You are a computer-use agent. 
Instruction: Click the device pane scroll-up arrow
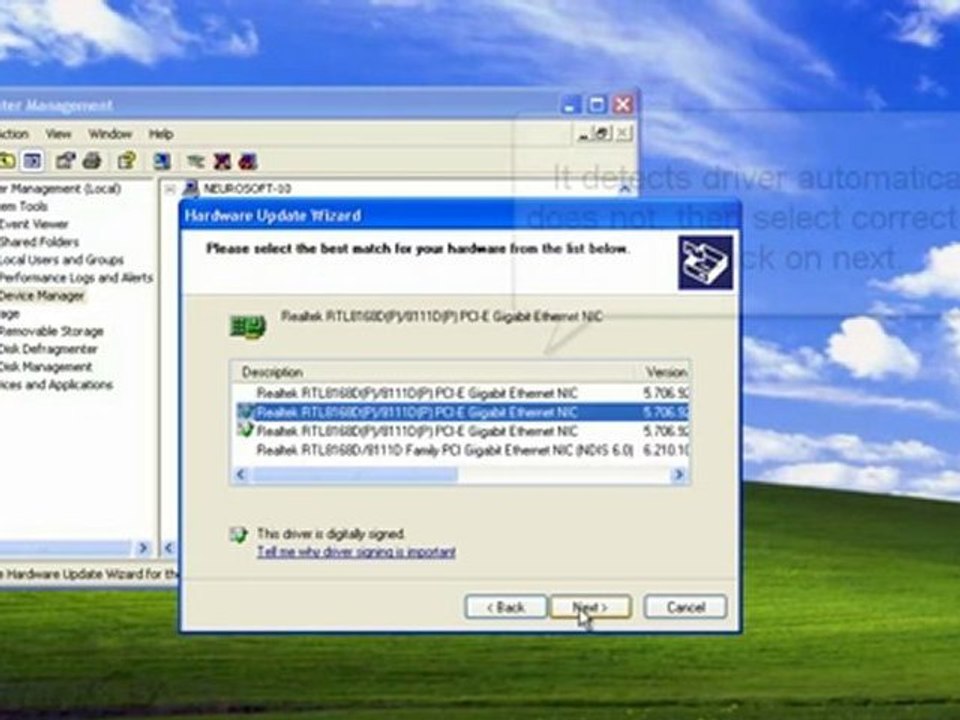(x=624, y=189)
